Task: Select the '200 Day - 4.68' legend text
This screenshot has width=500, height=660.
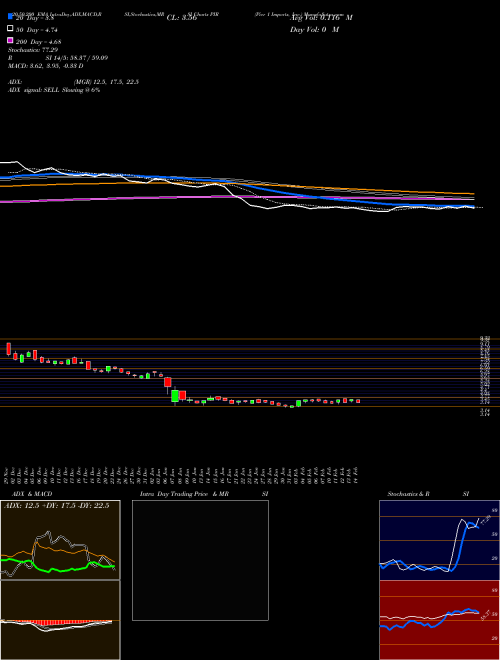Action: click(x=39, y=41)
